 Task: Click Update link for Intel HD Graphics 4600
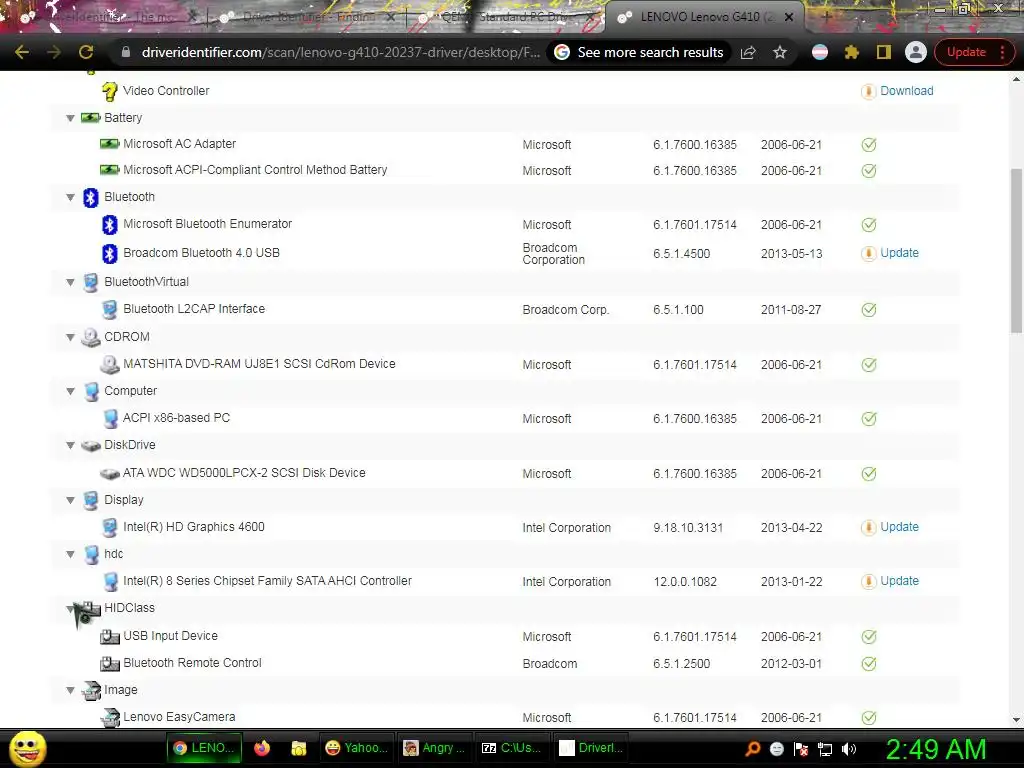899,527
